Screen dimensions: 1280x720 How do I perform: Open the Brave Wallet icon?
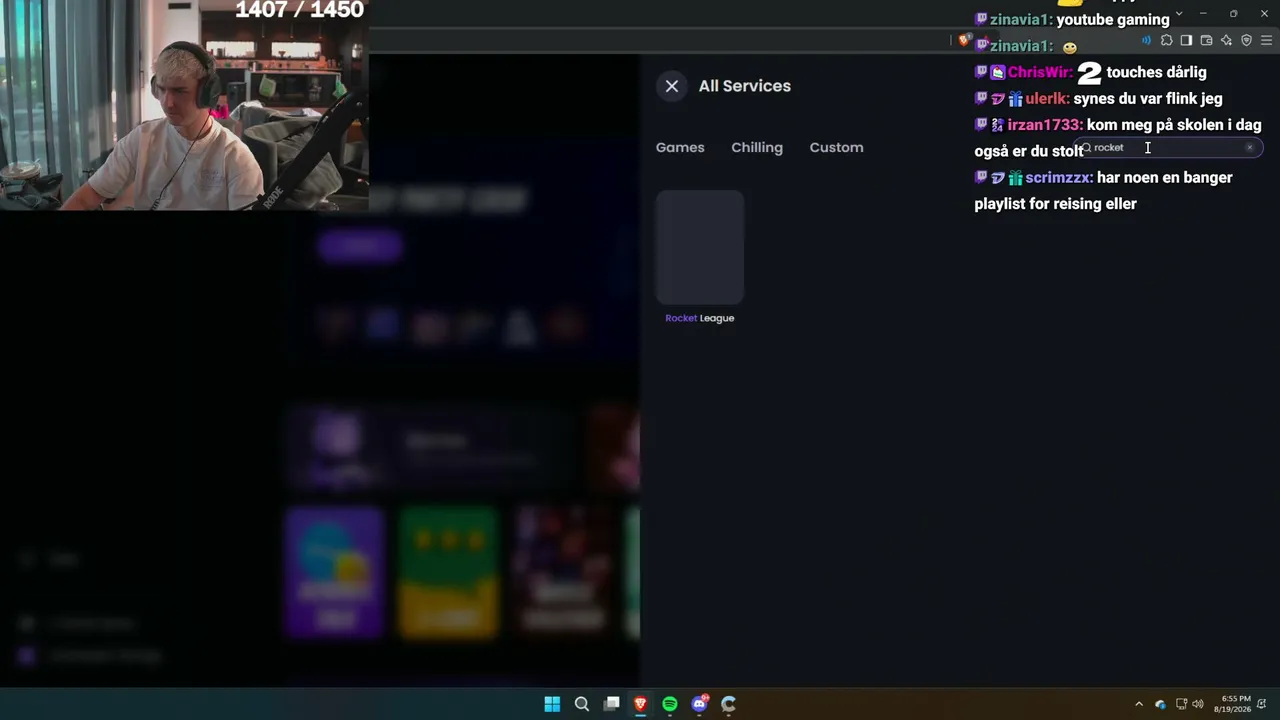[1206, 41]
